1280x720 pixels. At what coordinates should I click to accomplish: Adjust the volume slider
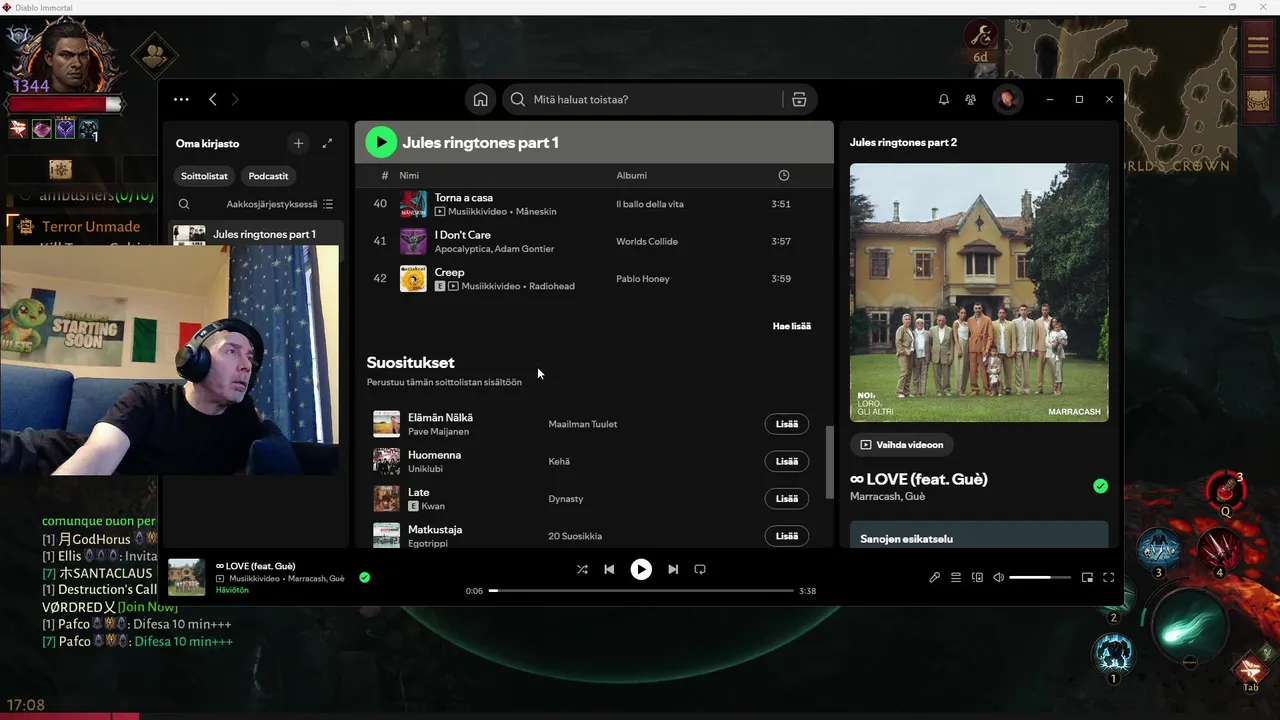[x=1040, y=577]
